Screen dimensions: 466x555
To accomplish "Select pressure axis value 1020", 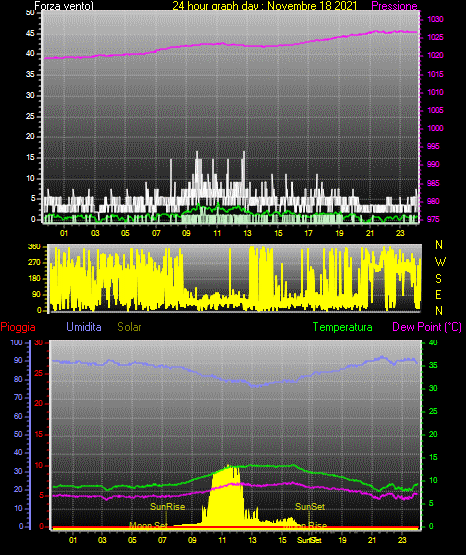I will pos(436,55).
